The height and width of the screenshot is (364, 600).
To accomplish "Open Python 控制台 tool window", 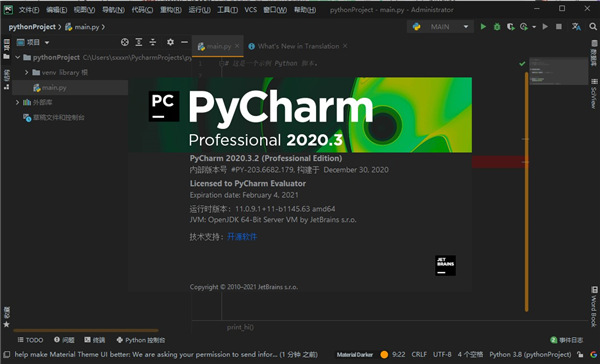I will (x=141, y=340).
